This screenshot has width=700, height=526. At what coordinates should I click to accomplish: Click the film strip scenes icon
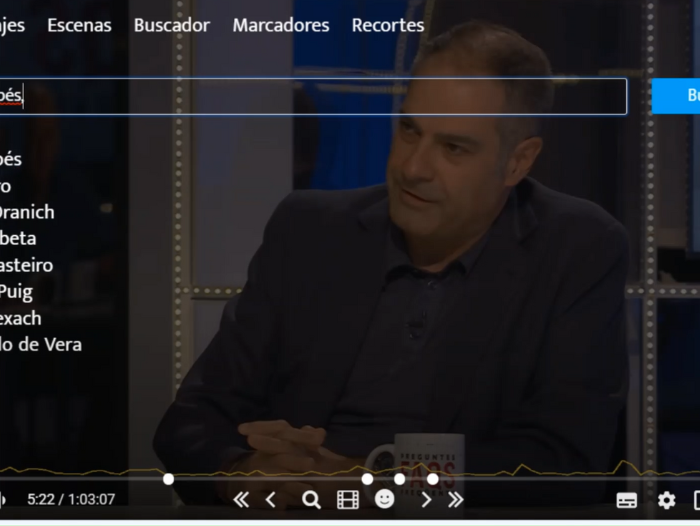coord(348,500)
